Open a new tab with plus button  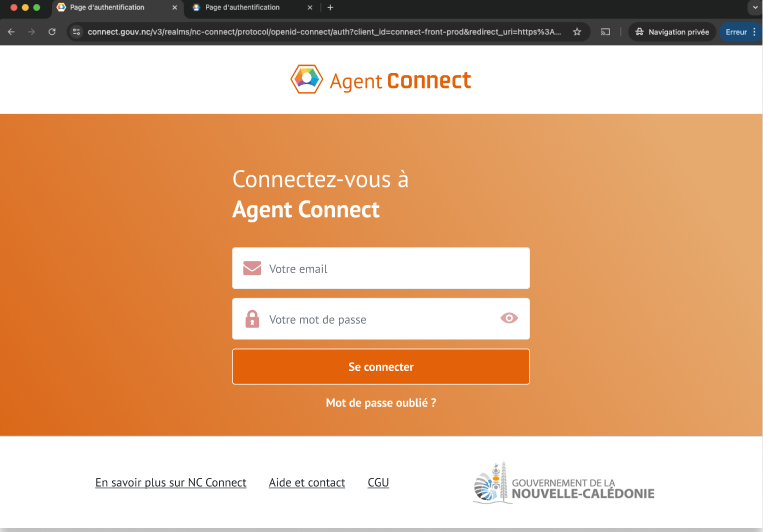click(330, 7)
